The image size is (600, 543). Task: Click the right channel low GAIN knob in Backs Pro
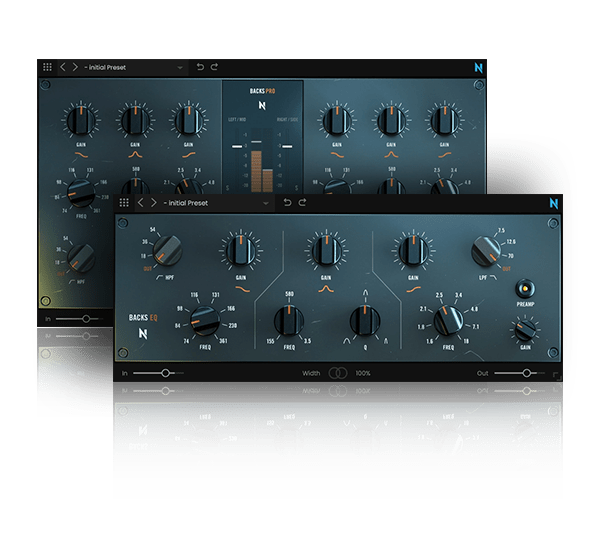(337, 120)
